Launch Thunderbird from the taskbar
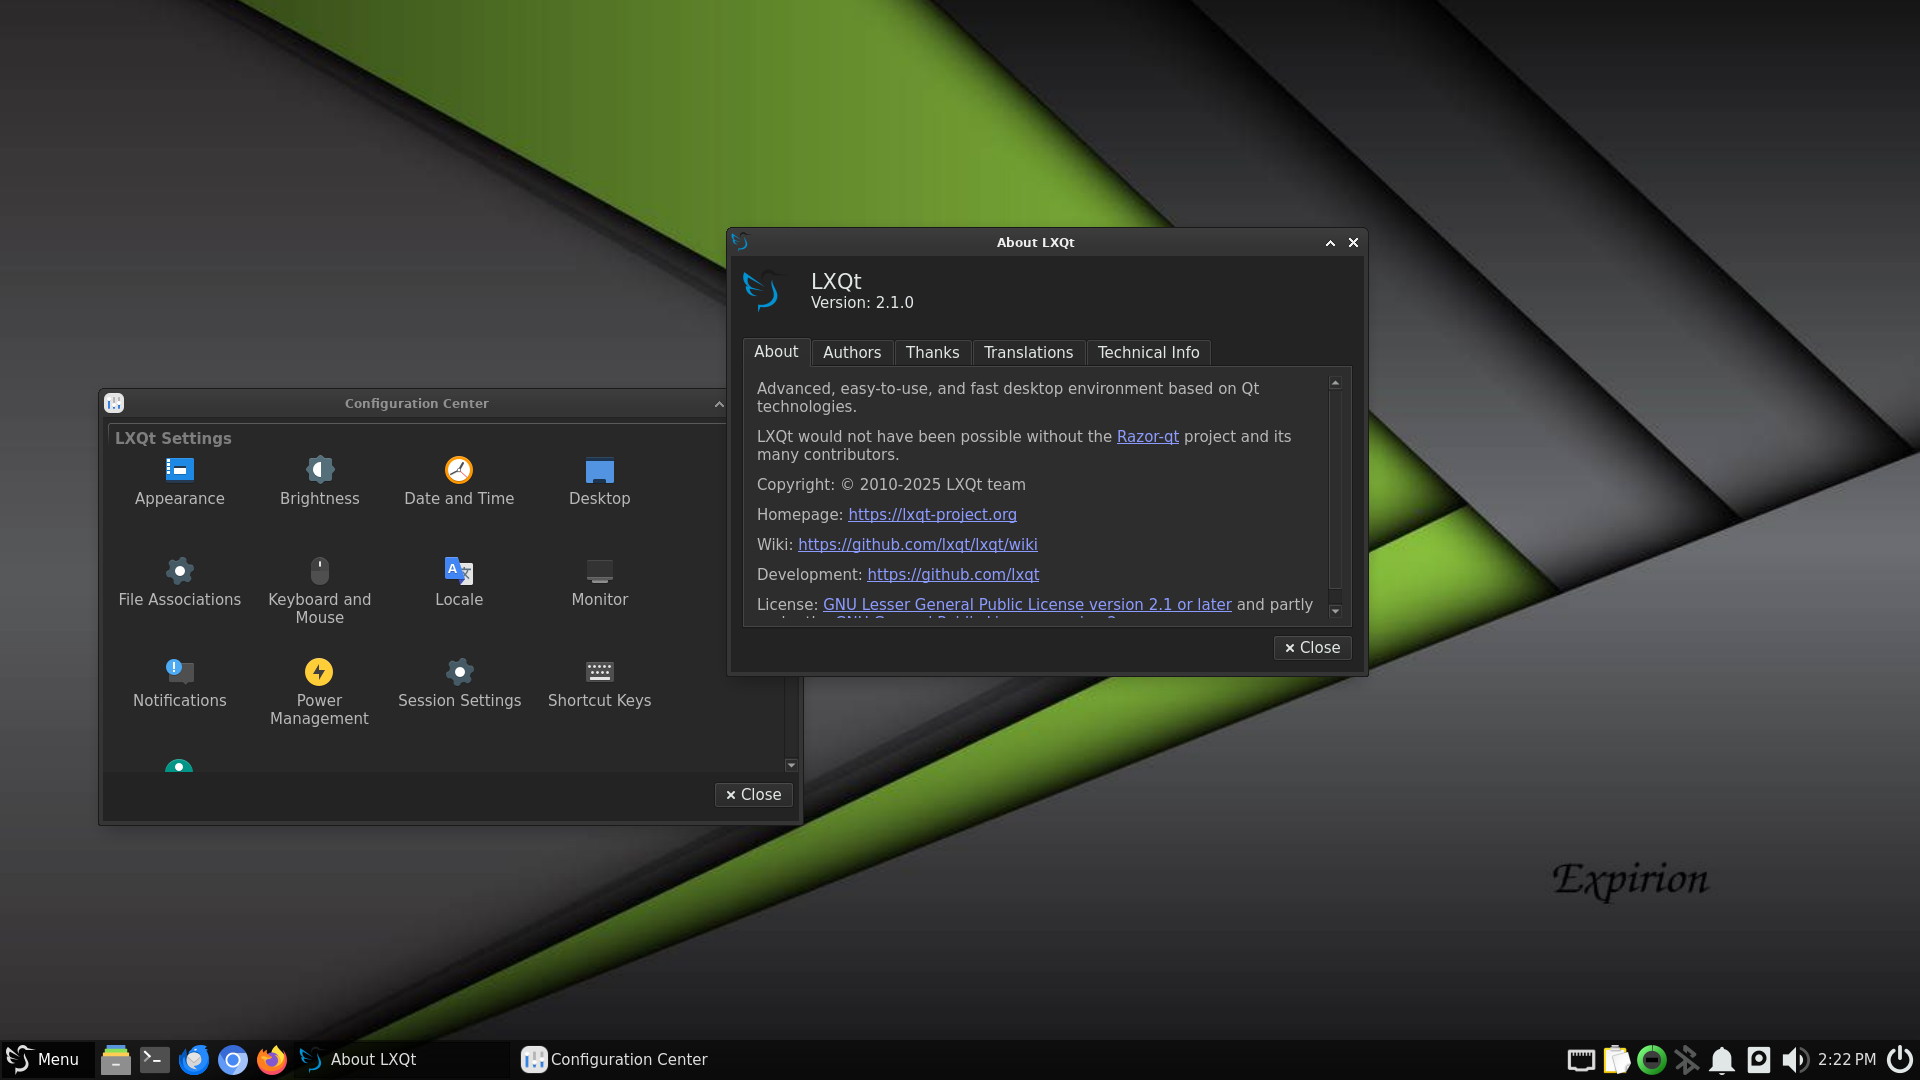1920x1080 pixels. click(x=194, y=1059)
